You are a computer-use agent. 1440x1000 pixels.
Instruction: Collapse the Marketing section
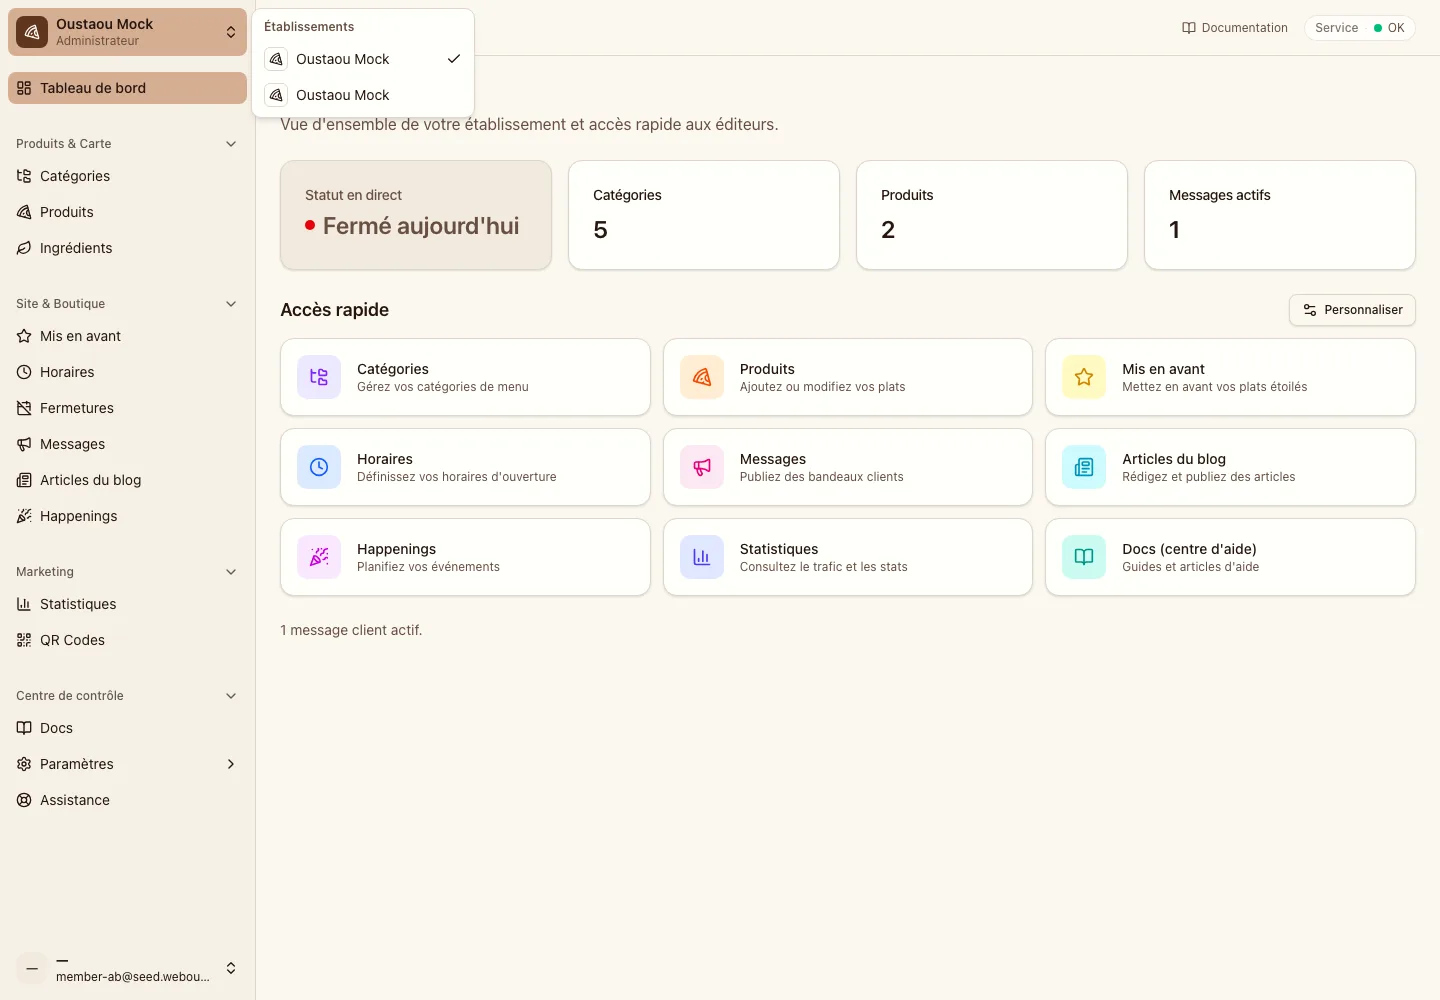pyautogui.click(x=231, y=572)
